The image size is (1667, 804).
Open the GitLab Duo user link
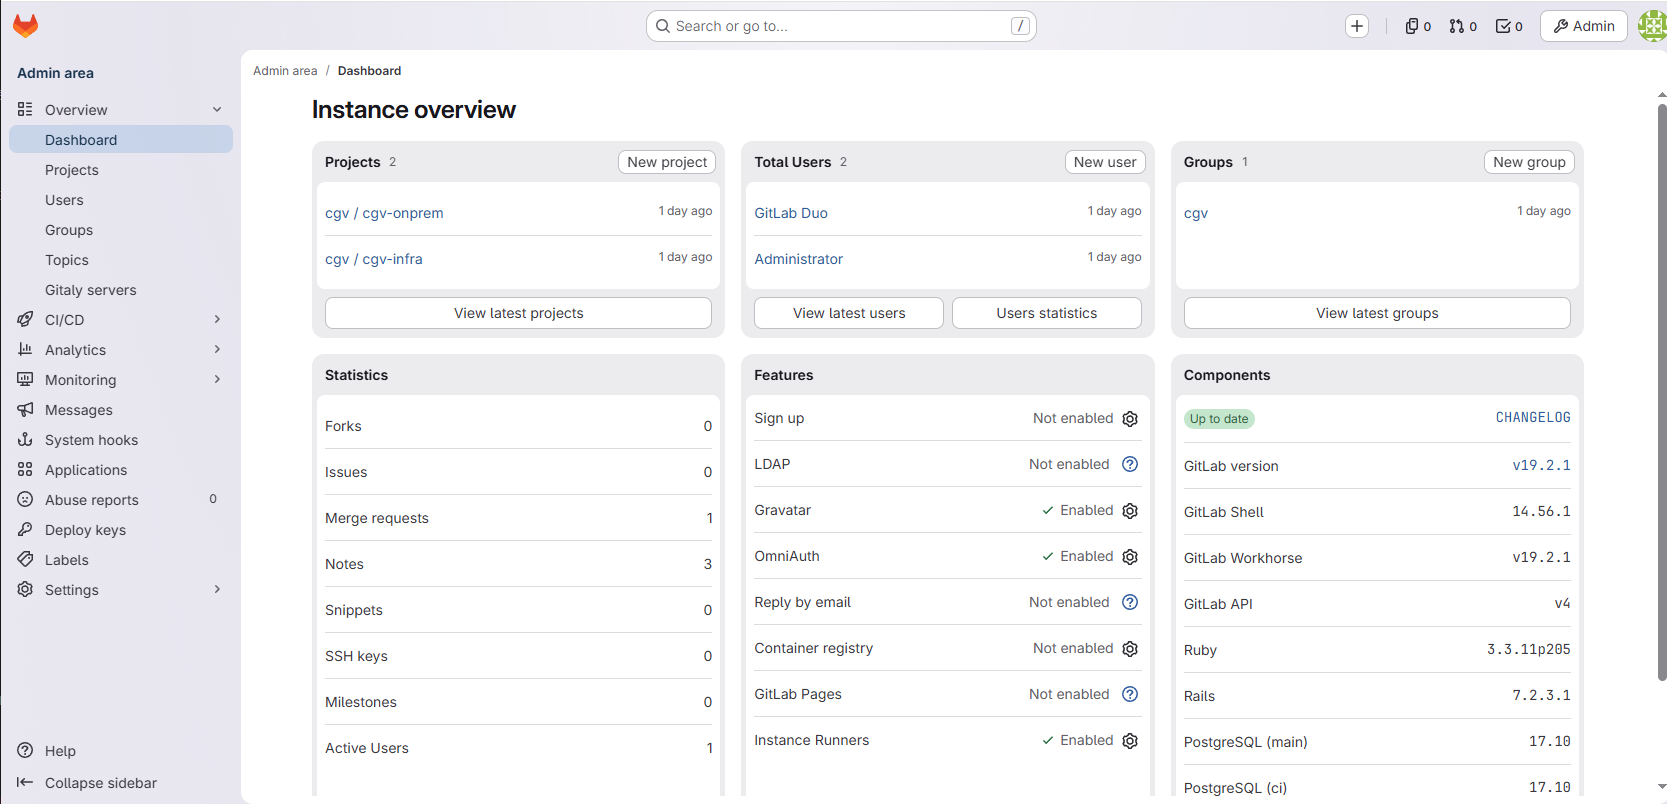[x=791, y=213]
